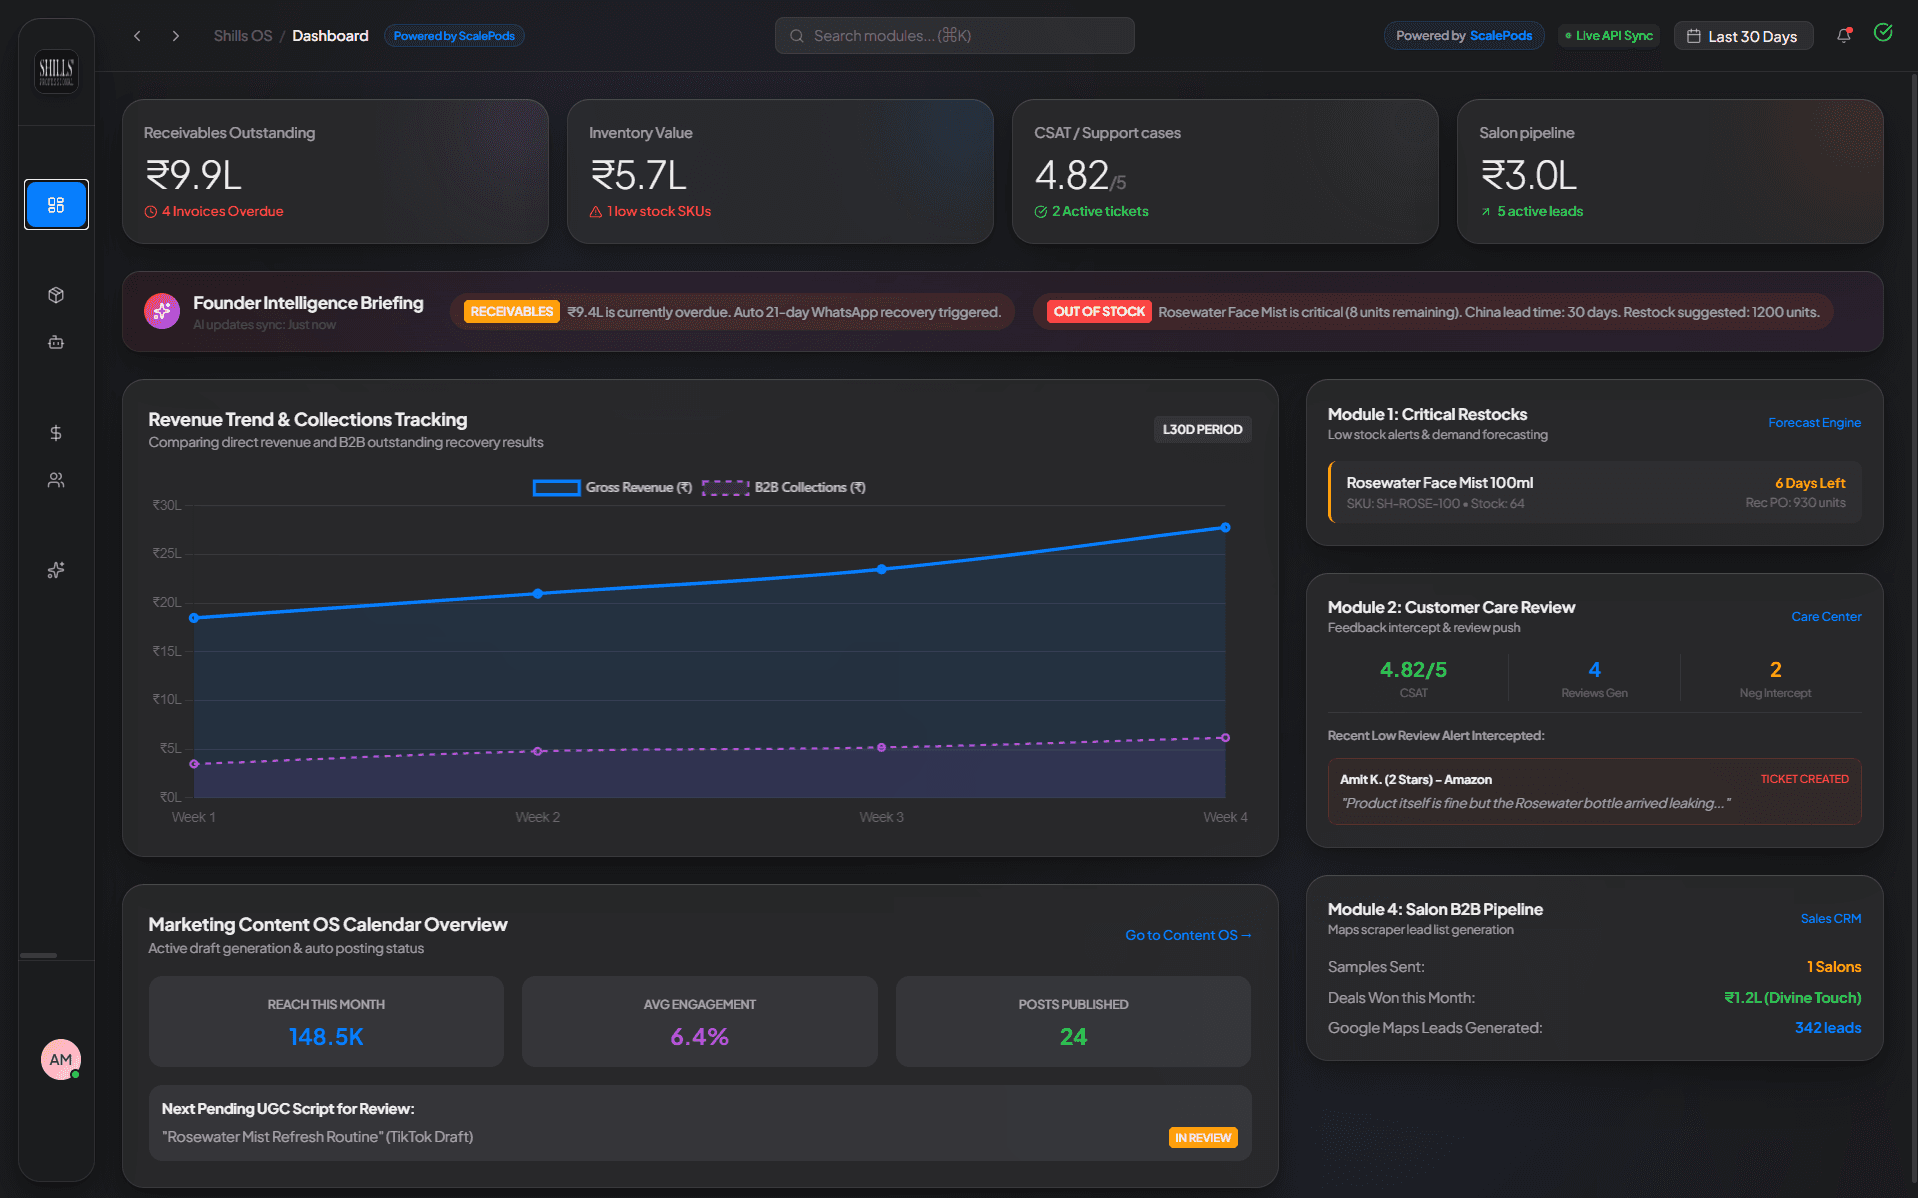Select the Week 2 Gross Revenue data point
This screenshot has width=1918, height=1198.
coord(538,594)
